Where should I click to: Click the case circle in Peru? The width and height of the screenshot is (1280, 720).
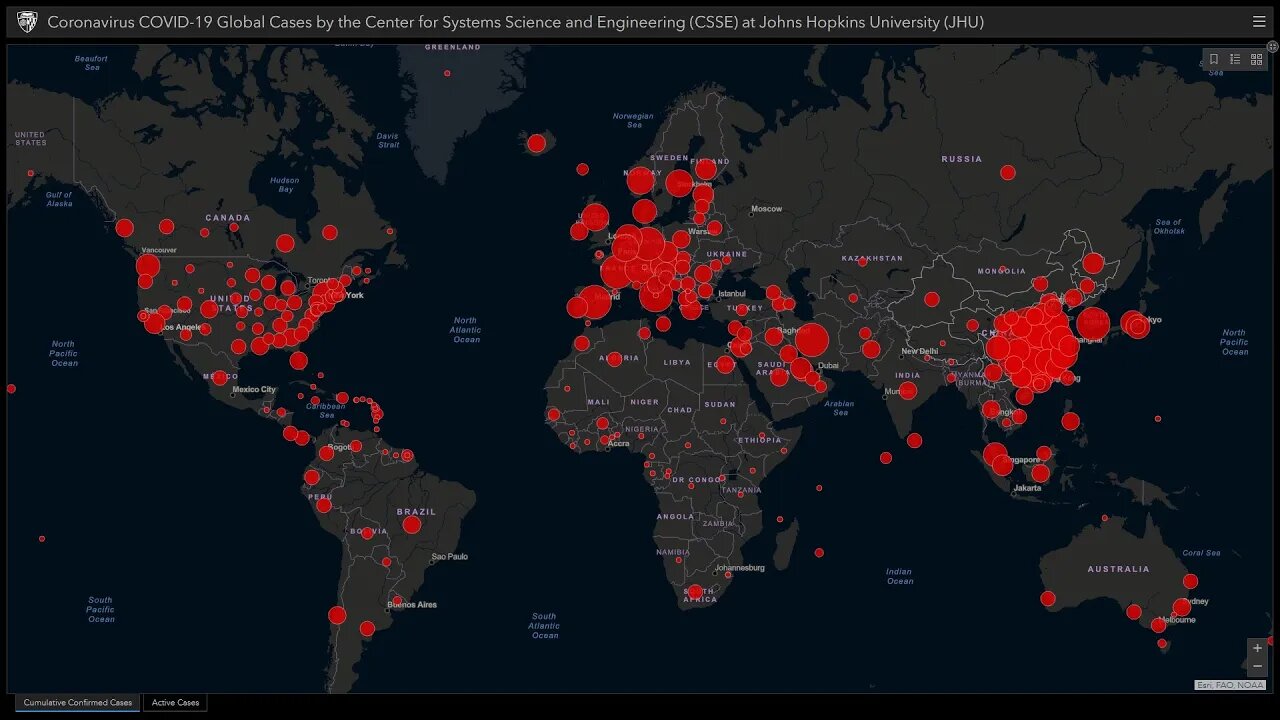pos(324,505)
